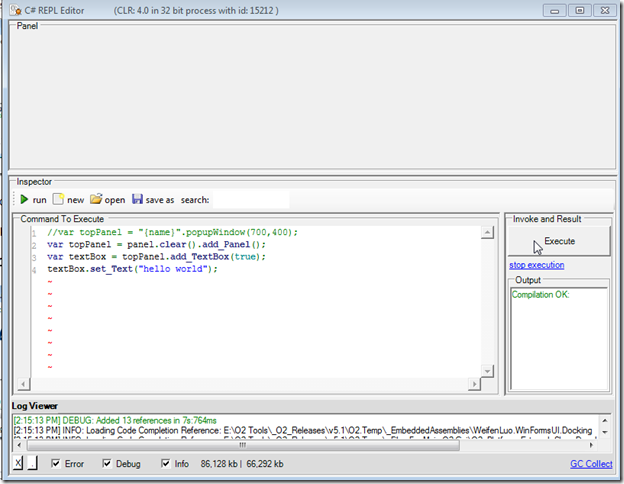Click Log Viewer scroll up arrow

[x=604, y=421]
